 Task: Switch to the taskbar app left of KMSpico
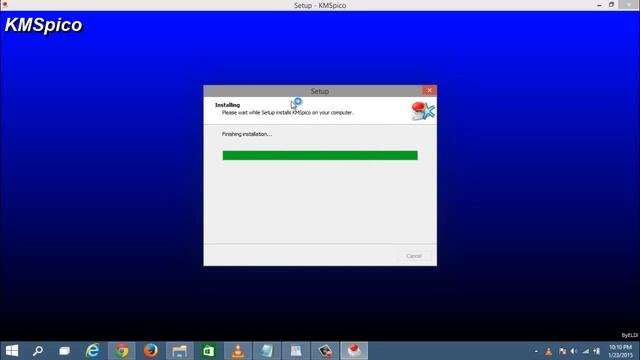click(325, 351)
